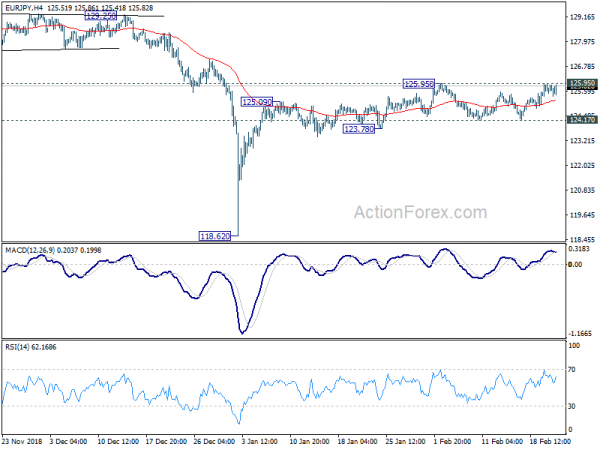Click the 129.250 price label

(x=101, y=16)
